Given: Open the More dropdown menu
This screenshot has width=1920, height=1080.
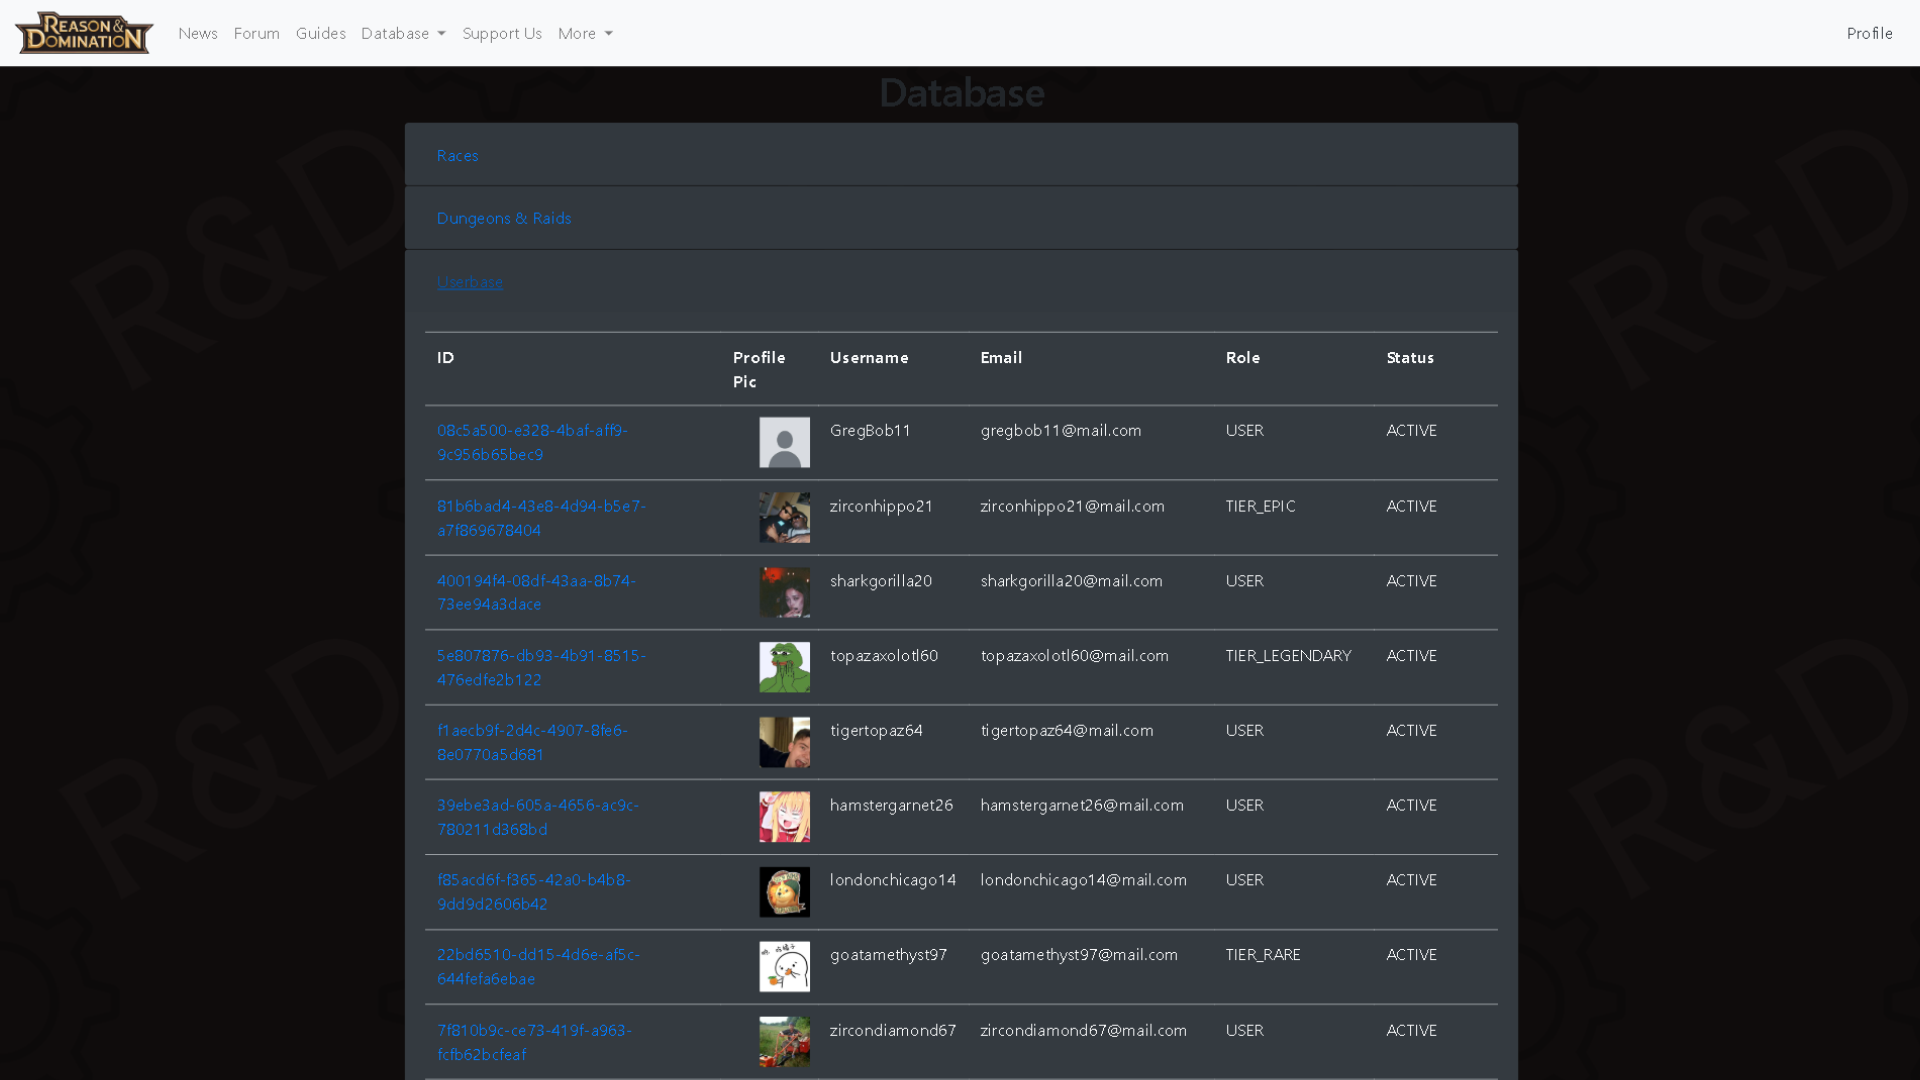Looking at the screenshot, I should point(585,33).
